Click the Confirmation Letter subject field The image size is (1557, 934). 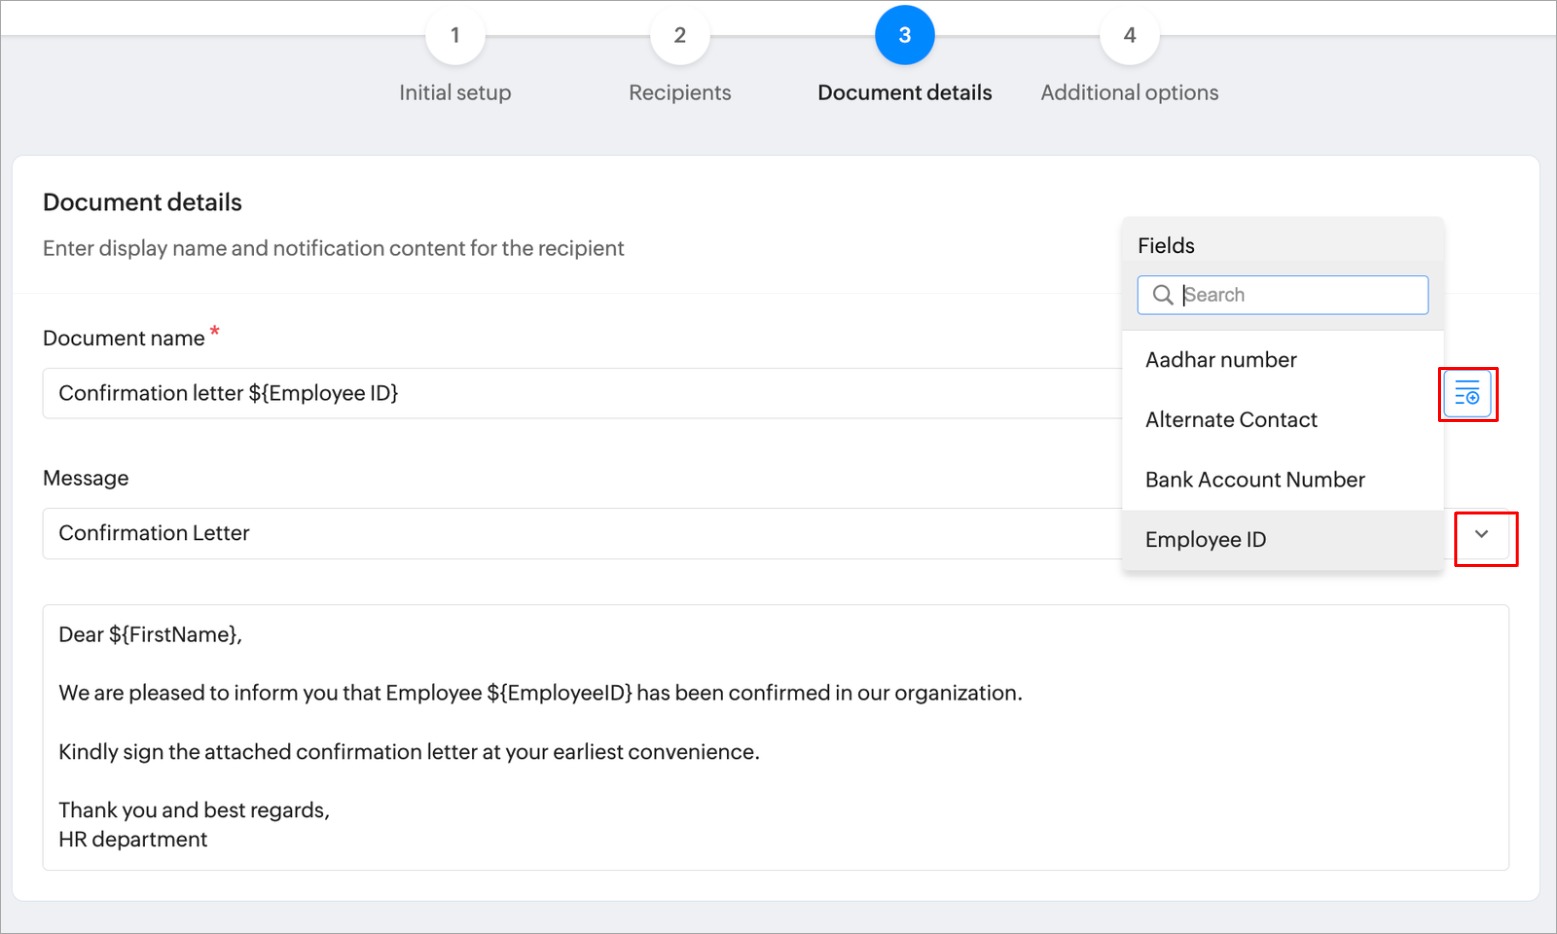point(580,534)
